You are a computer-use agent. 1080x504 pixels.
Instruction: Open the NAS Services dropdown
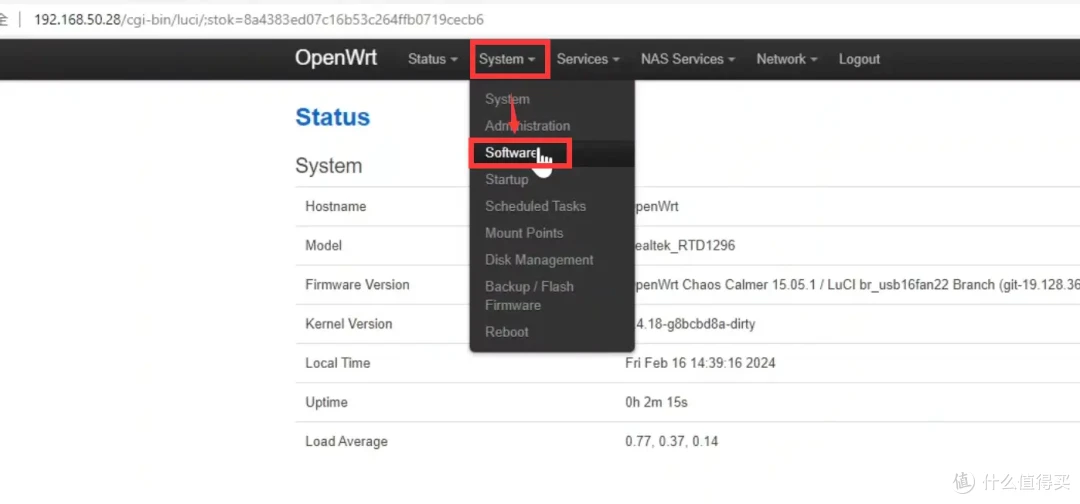(x=687, y=59)
